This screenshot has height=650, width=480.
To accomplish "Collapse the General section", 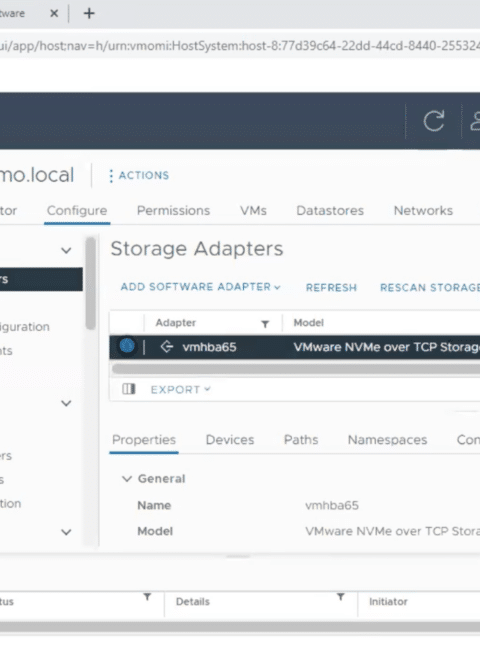I will coord(127,479).
